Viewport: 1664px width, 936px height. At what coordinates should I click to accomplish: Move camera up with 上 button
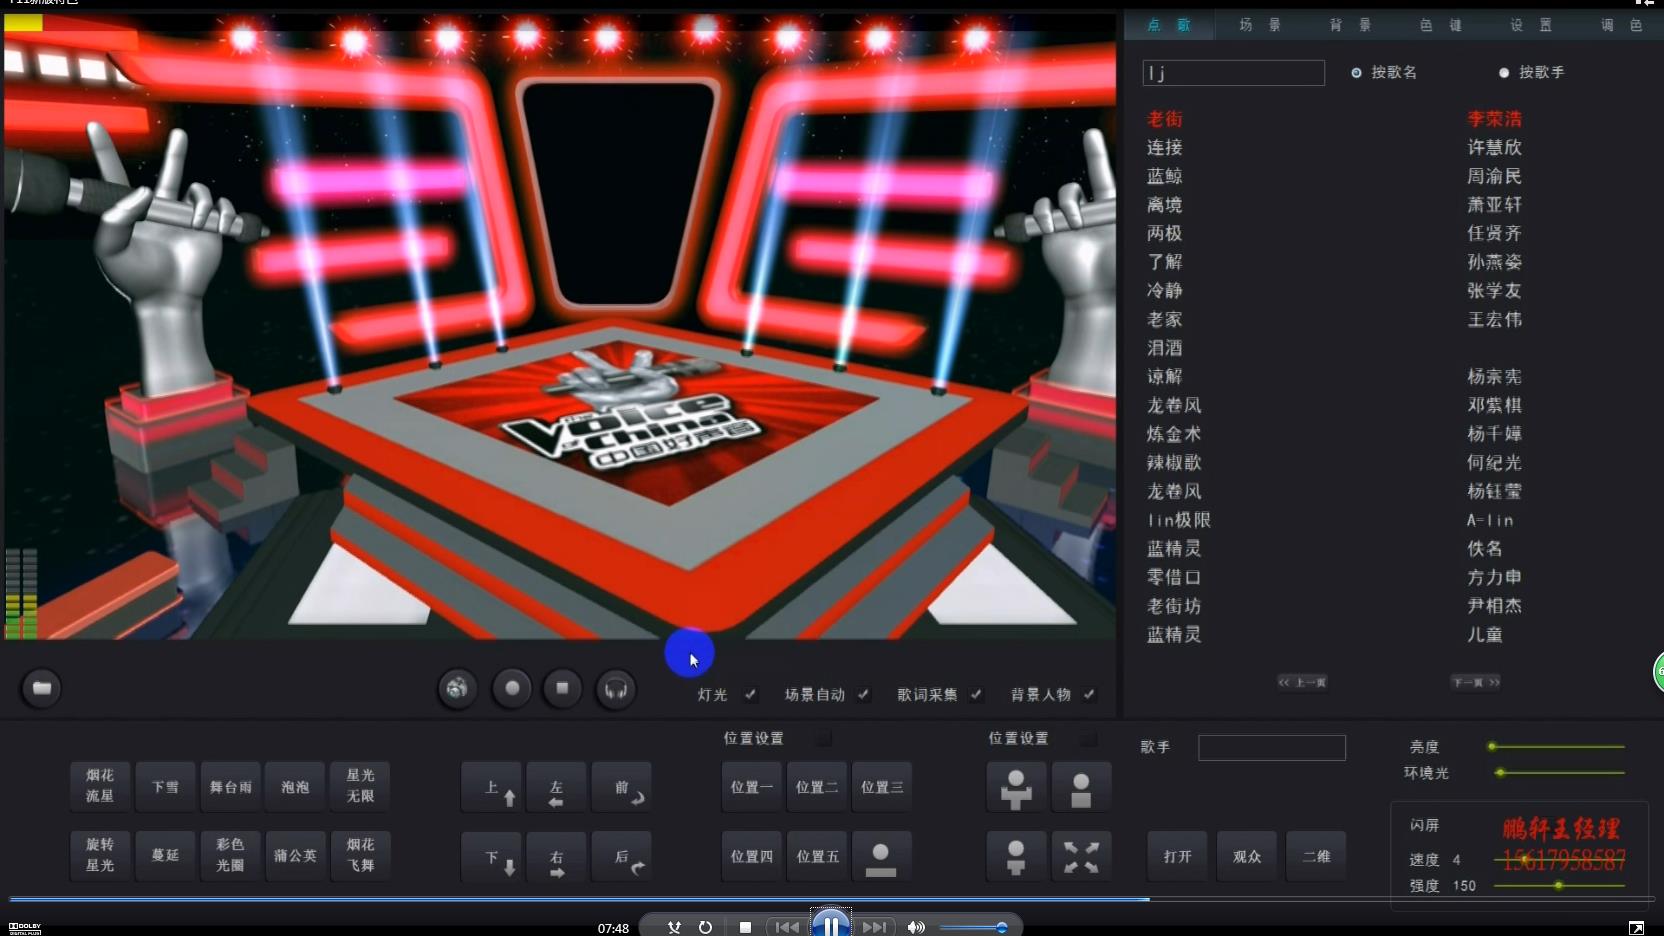coord(491,787)
